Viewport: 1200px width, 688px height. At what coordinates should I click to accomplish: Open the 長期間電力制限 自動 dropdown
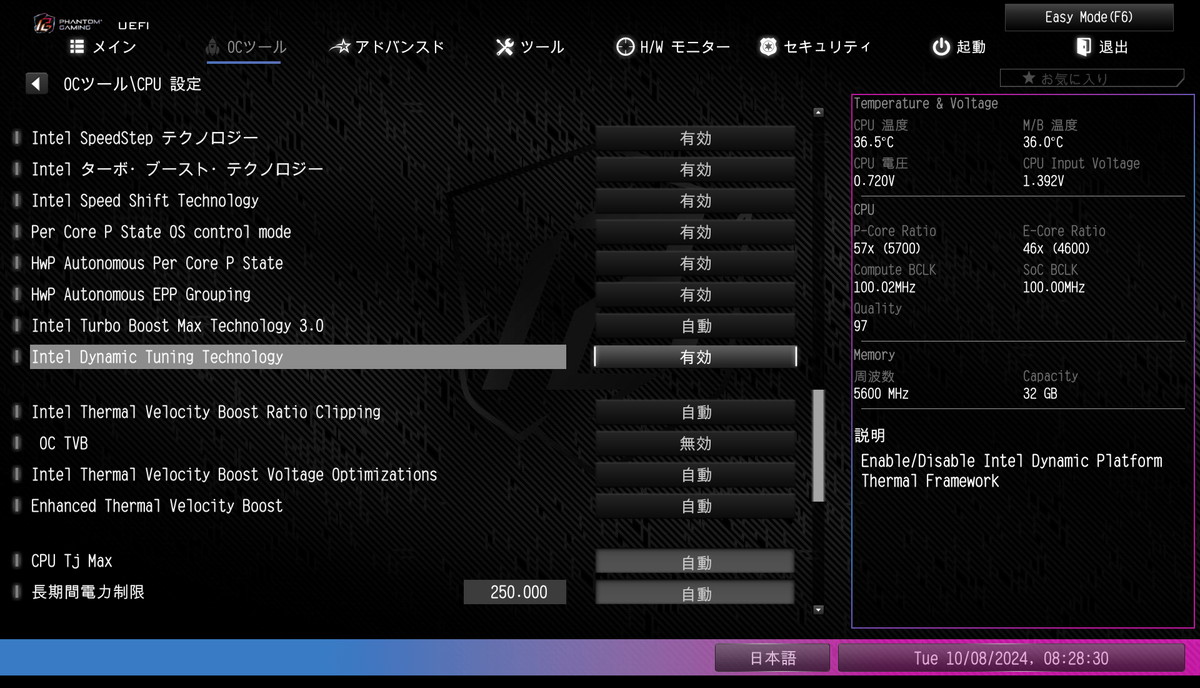point(696,593)
